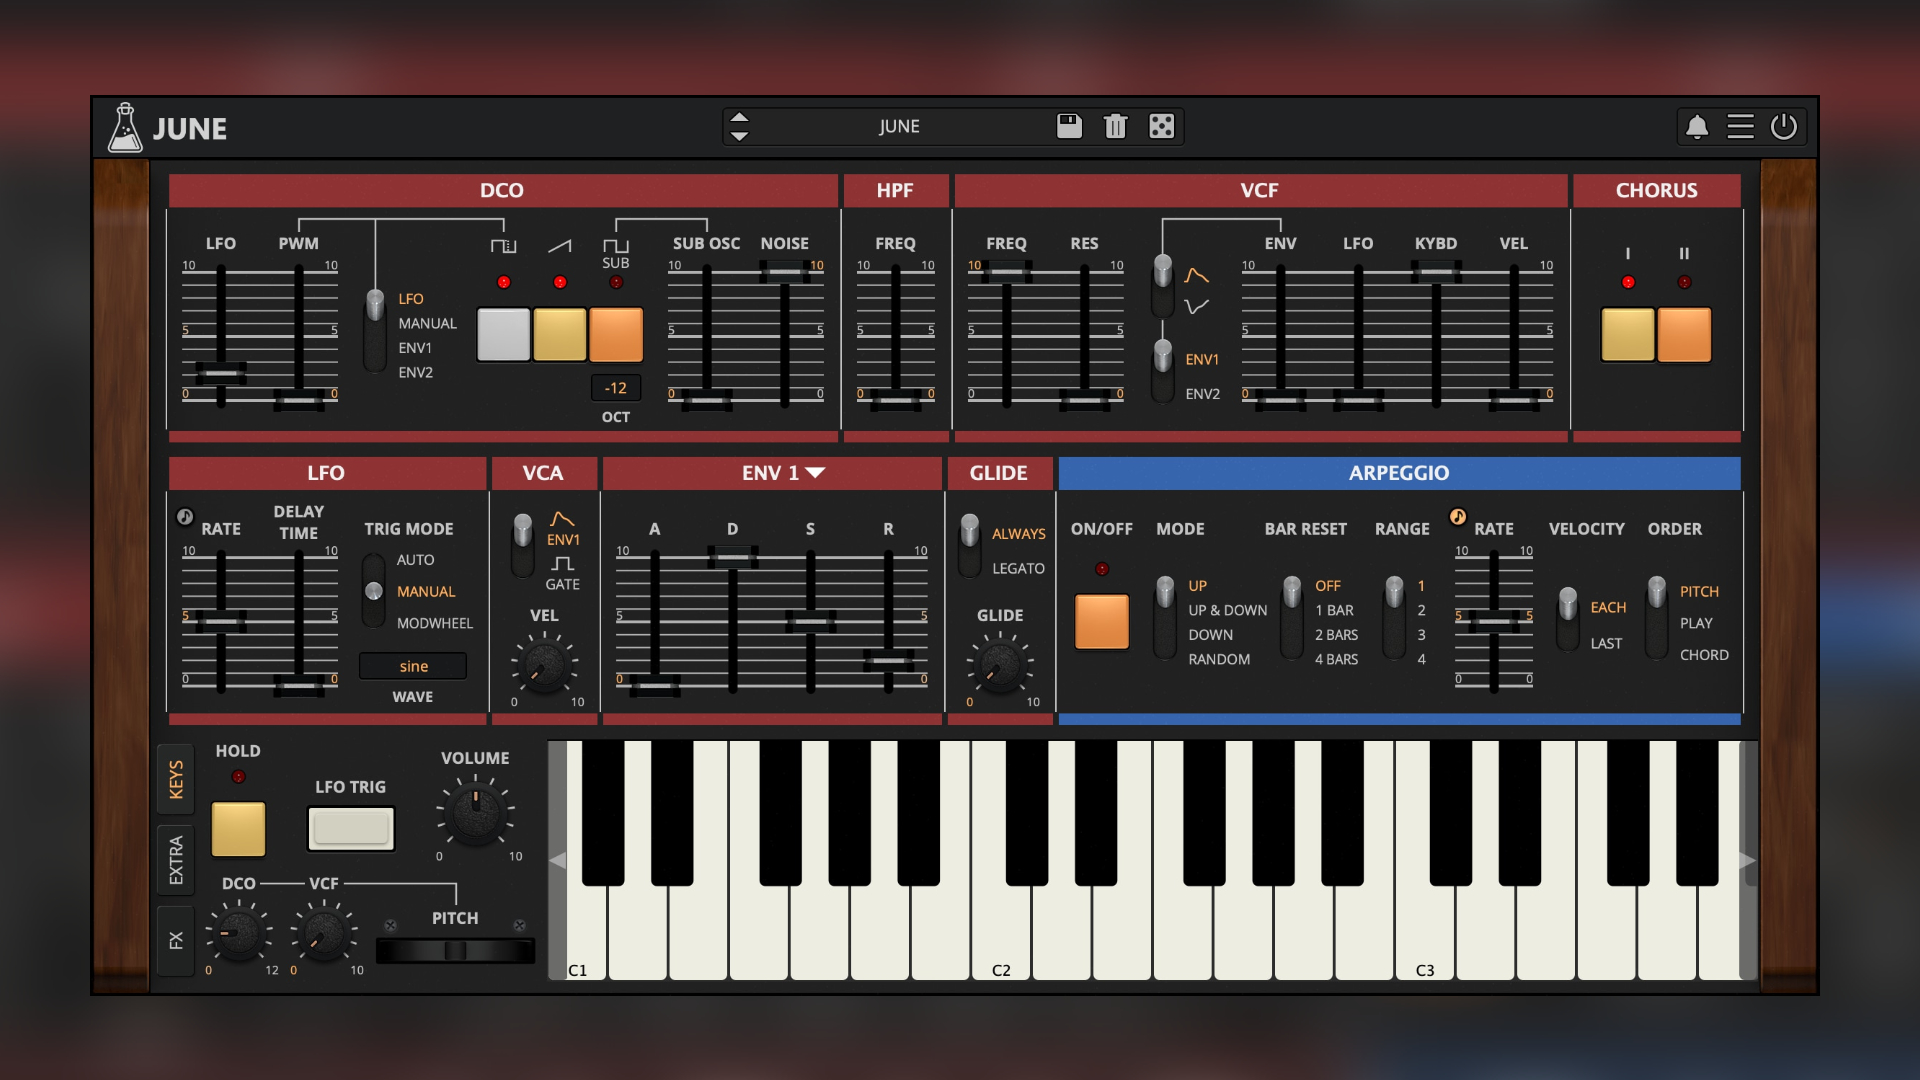Open the notifications bell icon

tap(1697, 127)
